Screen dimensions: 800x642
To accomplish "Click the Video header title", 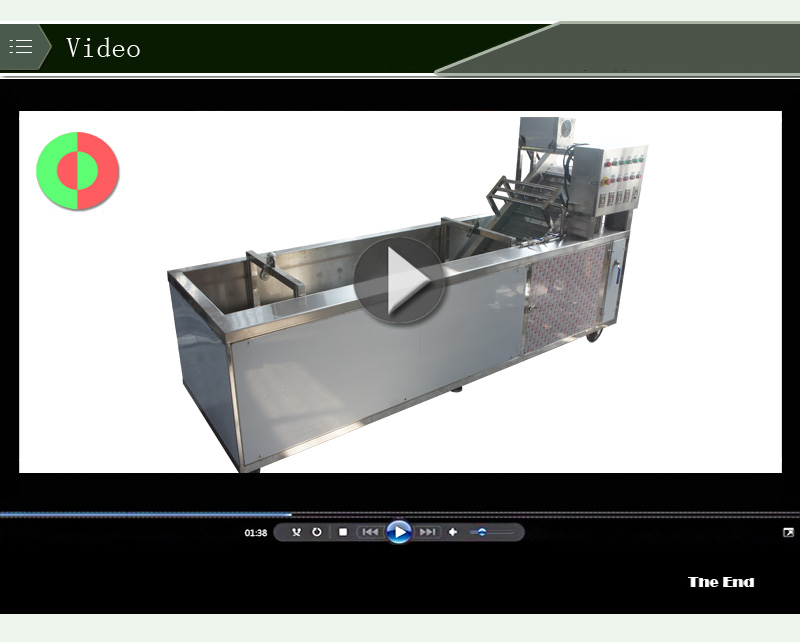I will [103, 47].
